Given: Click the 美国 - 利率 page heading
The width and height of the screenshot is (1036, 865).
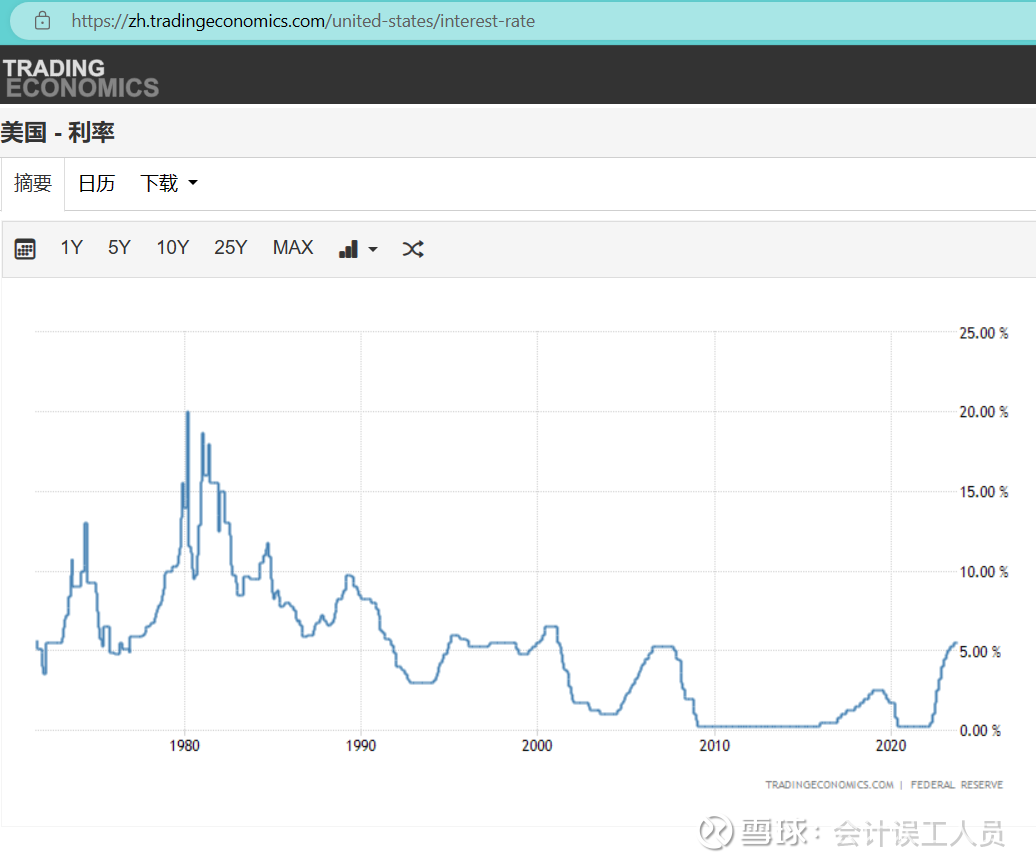Looking at the screenshot, I should click(x=59, y=132).
